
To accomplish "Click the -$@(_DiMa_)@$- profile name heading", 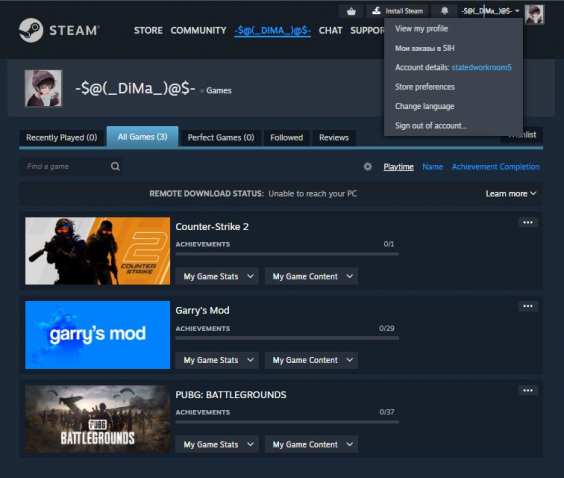I will [135, 88].
